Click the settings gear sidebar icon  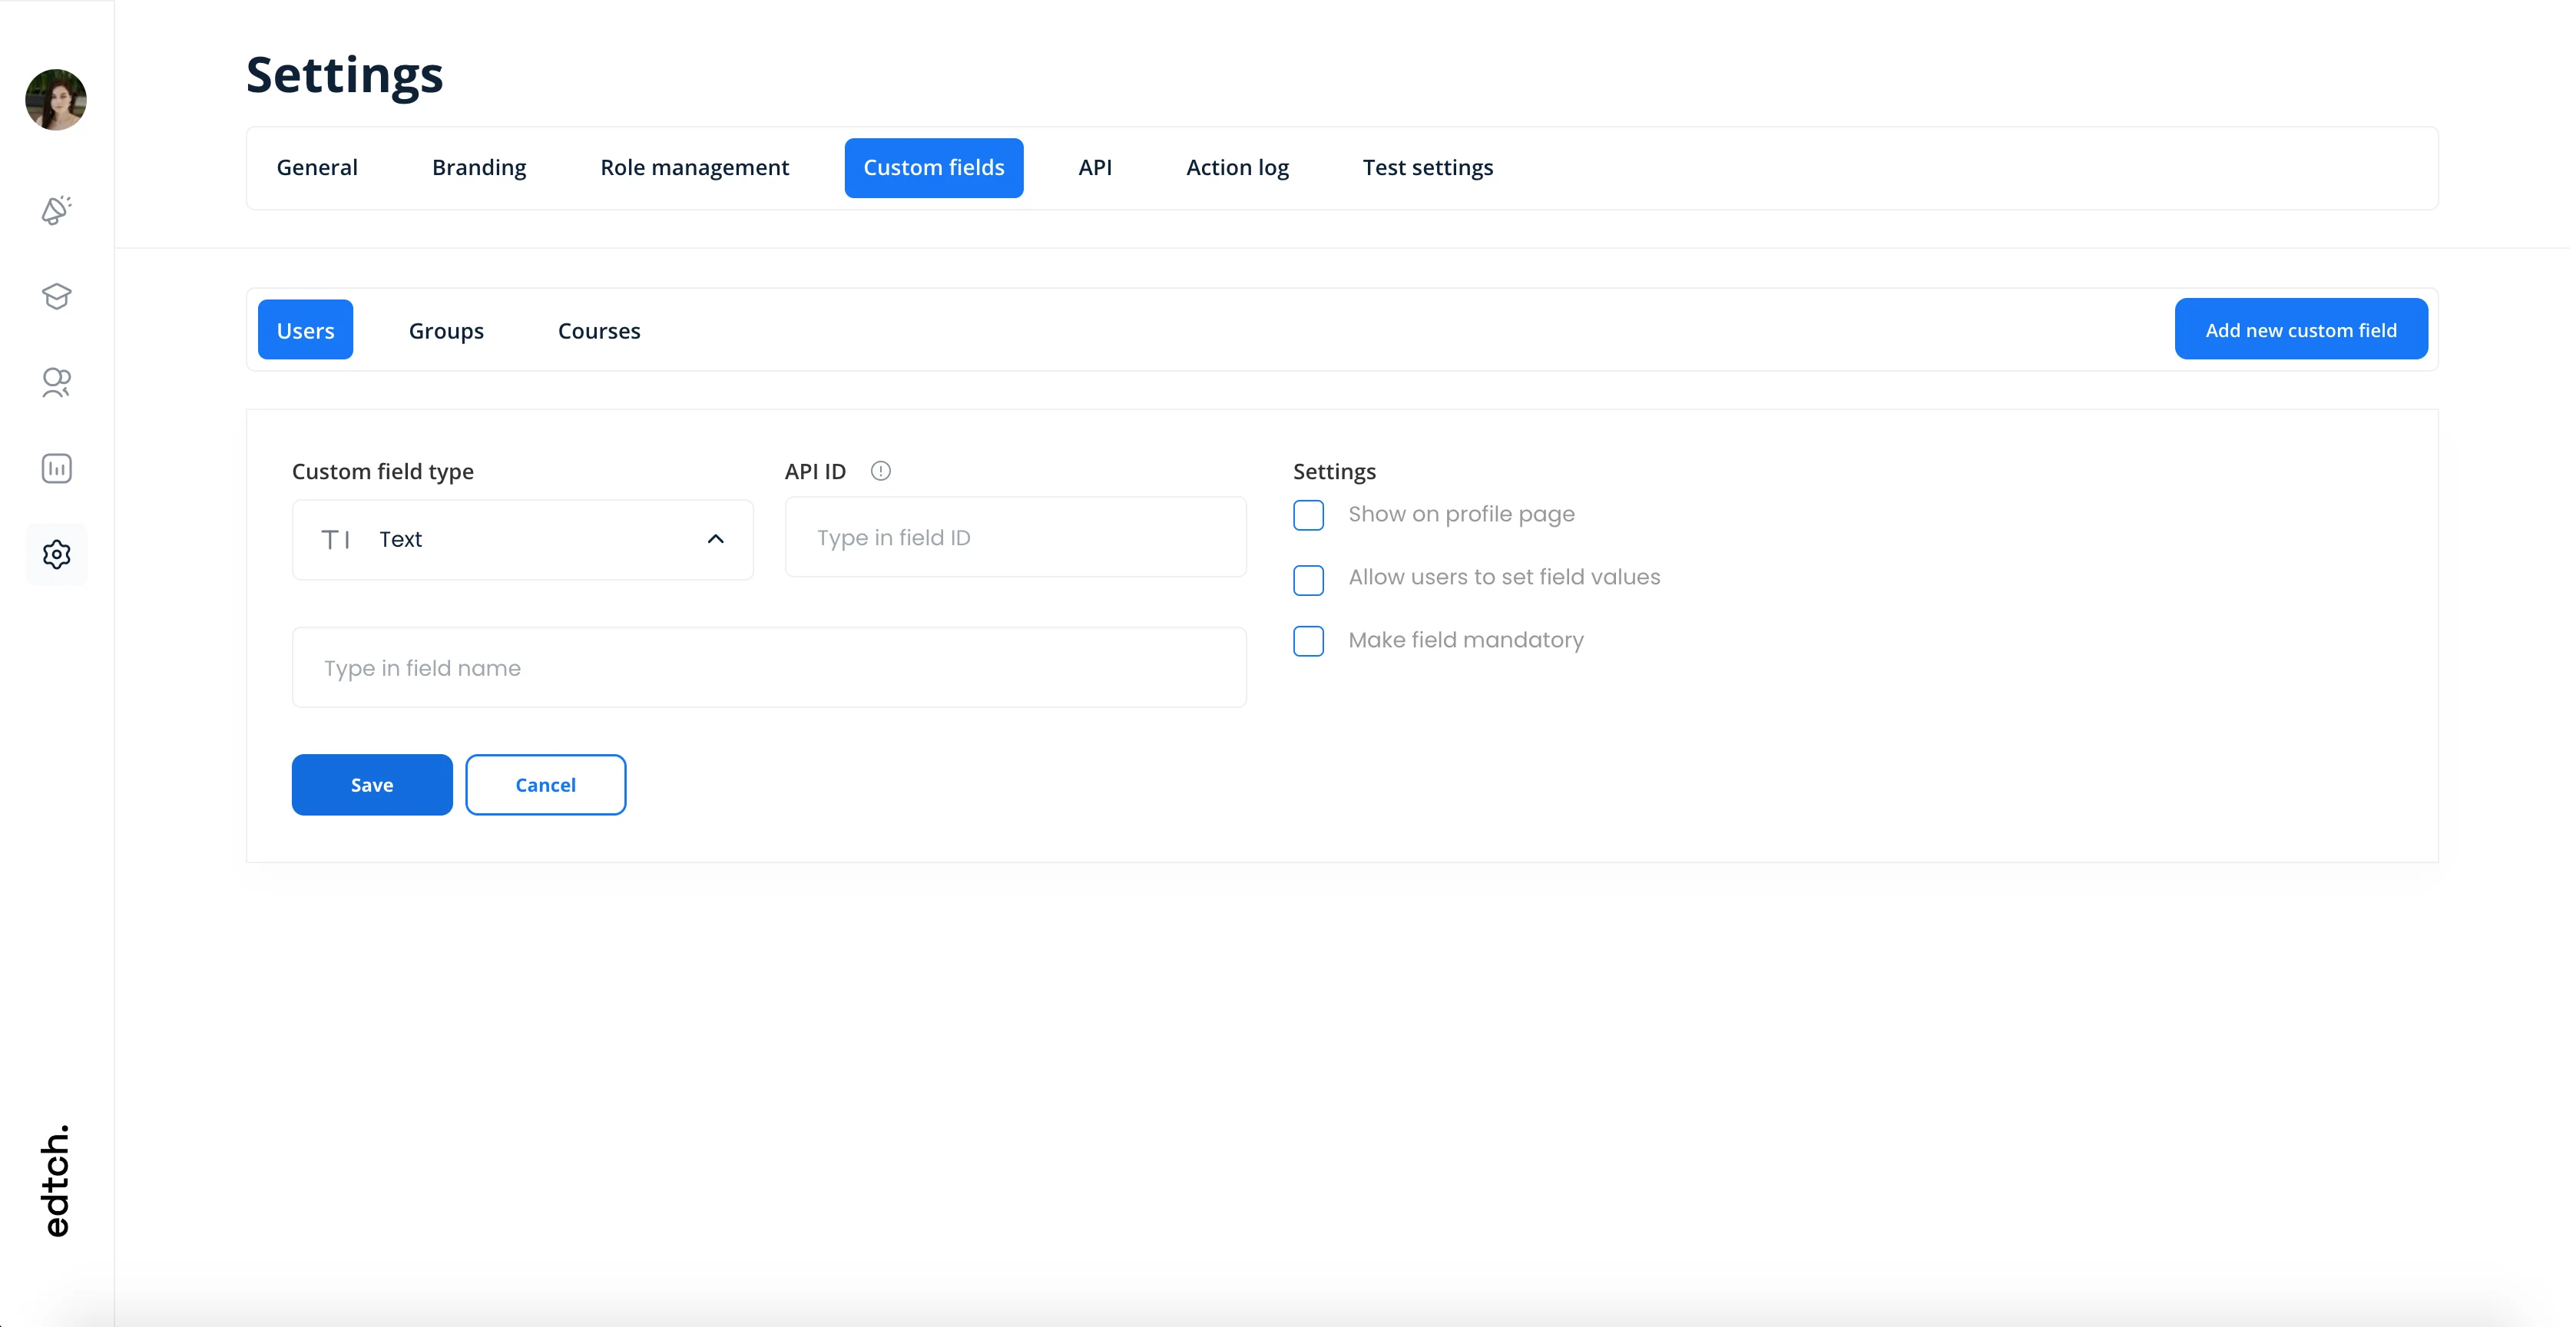[56, 554]
